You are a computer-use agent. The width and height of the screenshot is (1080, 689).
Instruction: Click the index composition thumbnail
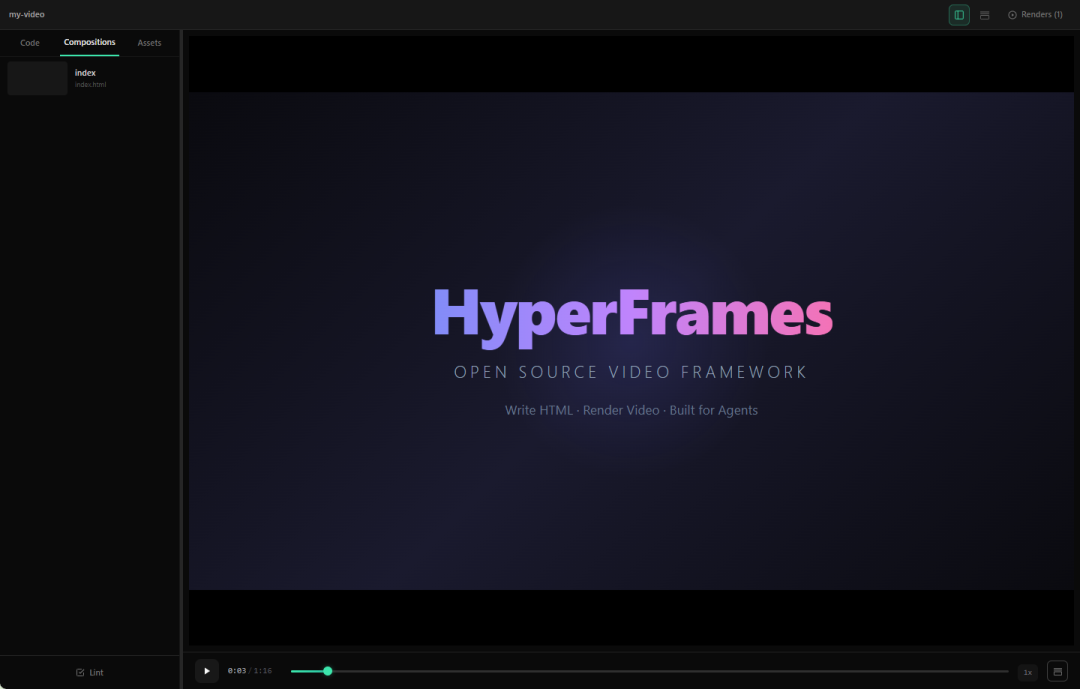[x=37, y=78]
